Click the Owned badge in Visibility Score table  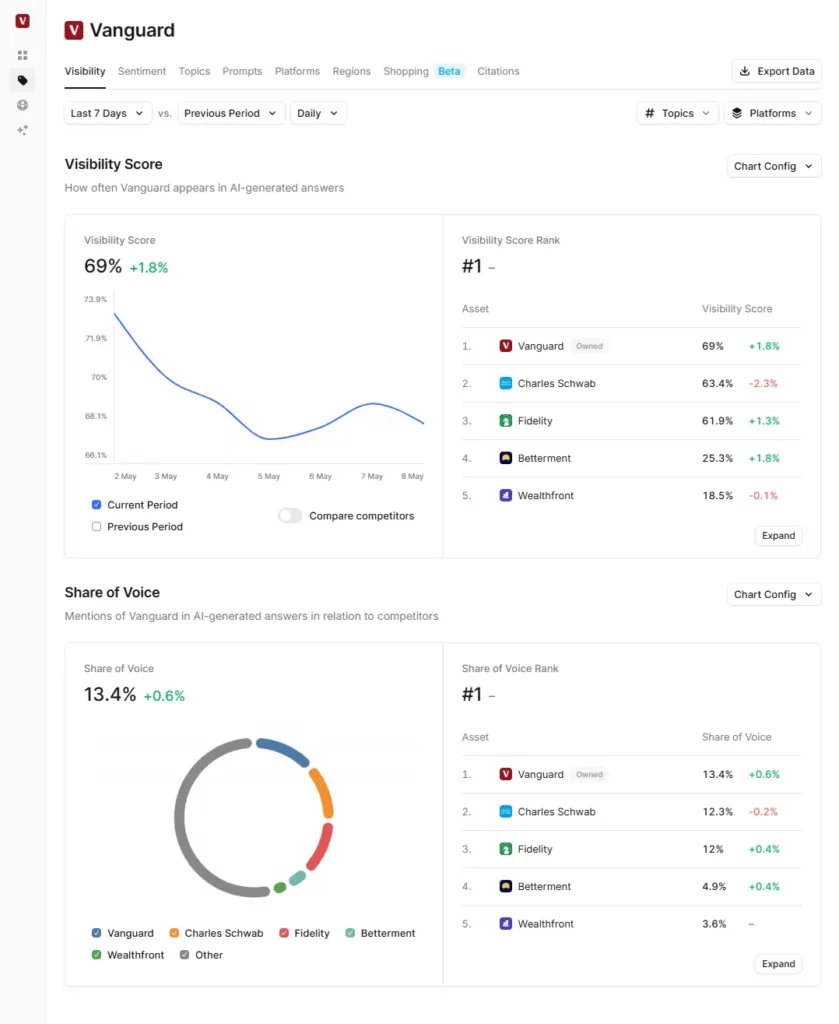coord(589,346)
